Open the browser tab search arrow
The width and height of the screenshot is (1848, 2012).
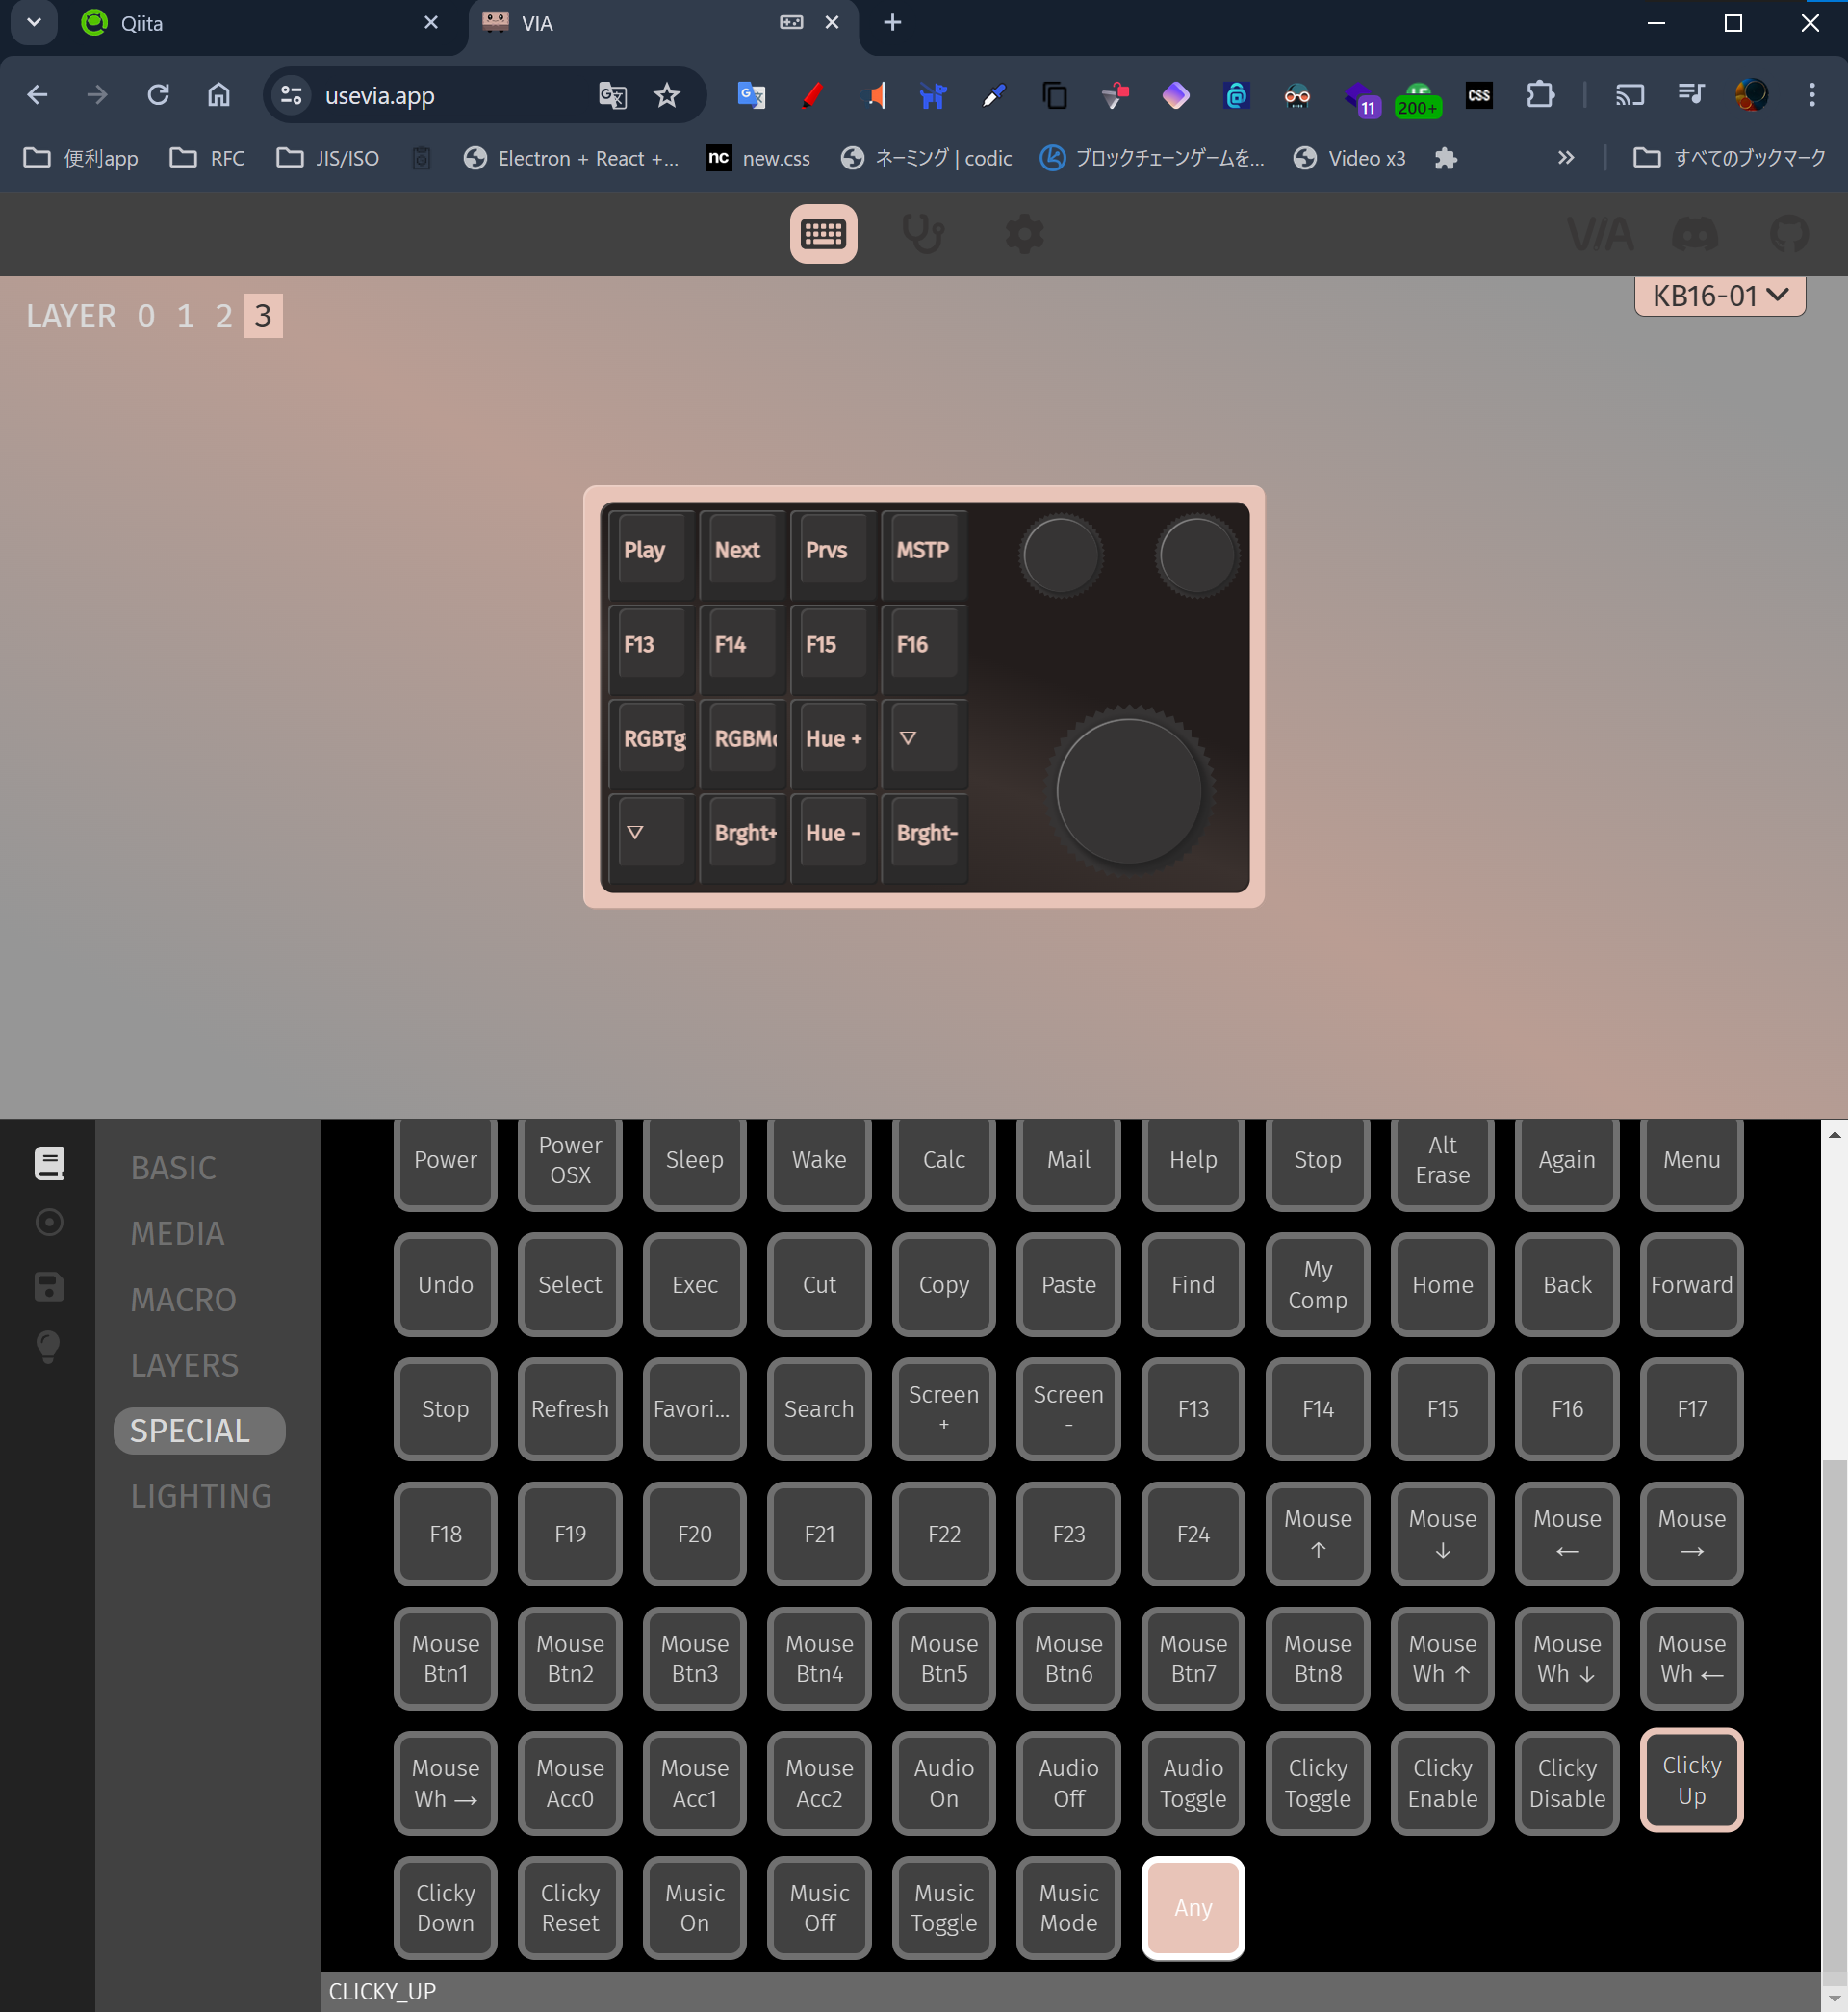33,22
